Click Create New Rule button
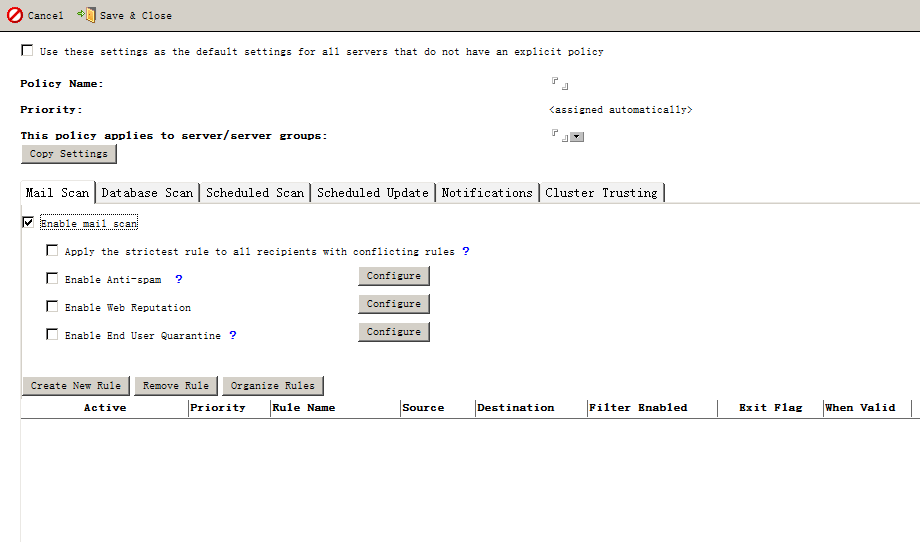The height and width of the screenshot is (542, 920). [x=76, y=386]
